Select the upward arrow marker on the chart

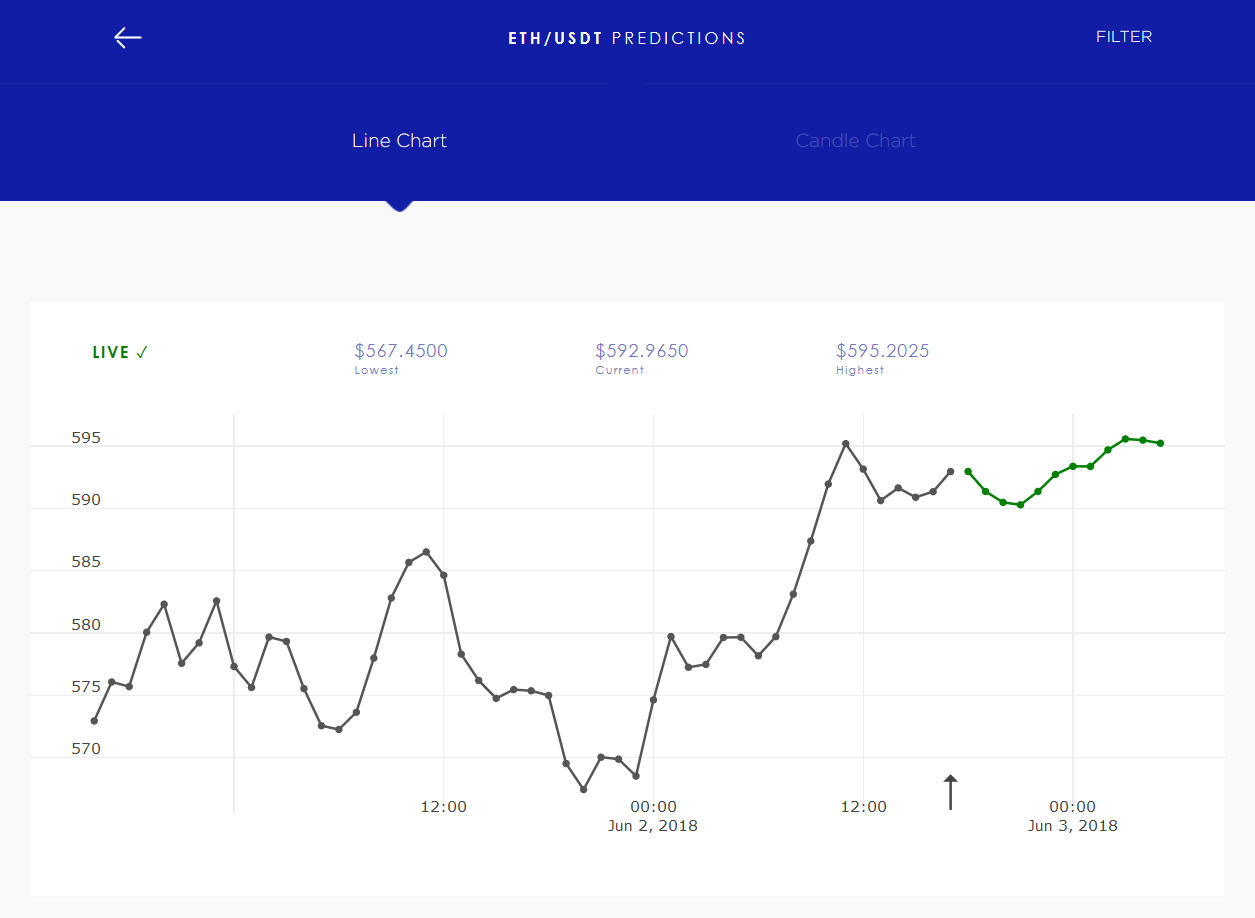[950, 792]
